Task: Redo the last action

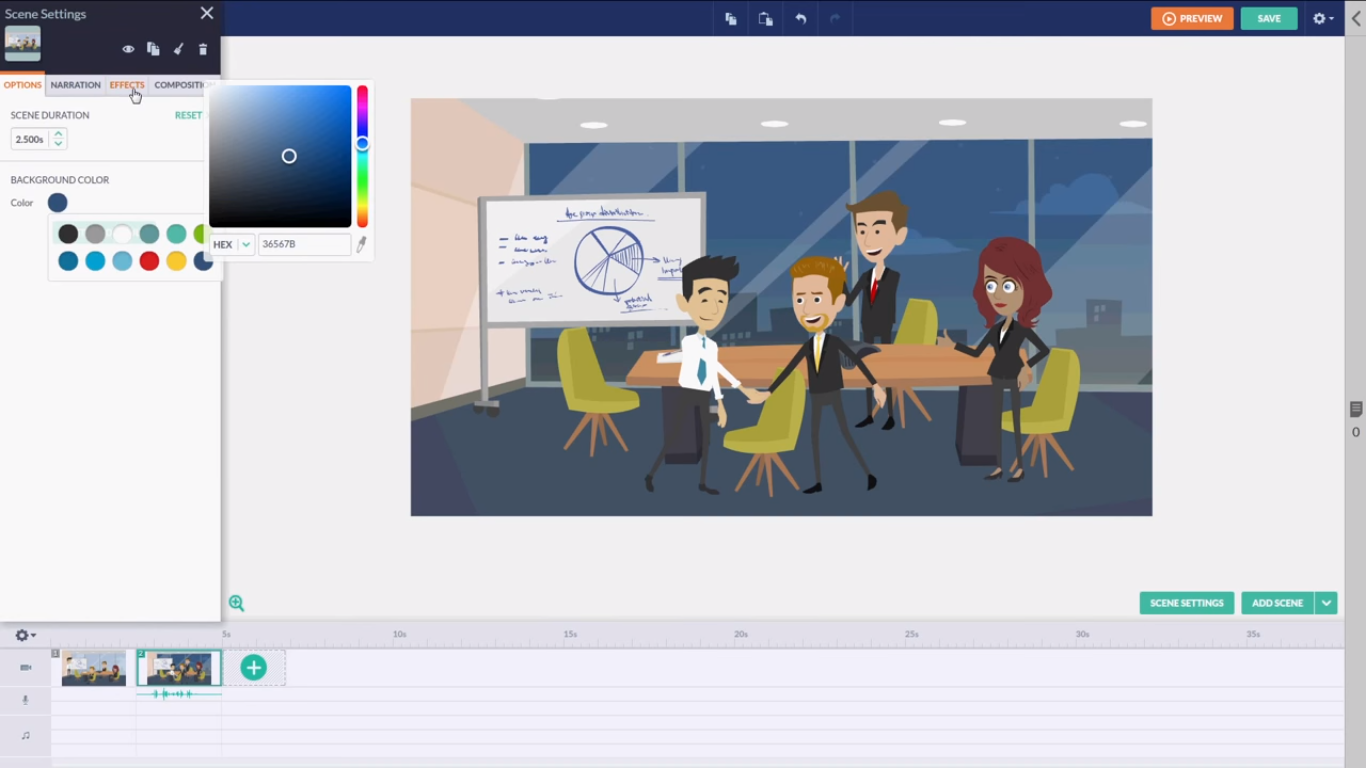Action: pyautogui.click(x=834, y=18)
